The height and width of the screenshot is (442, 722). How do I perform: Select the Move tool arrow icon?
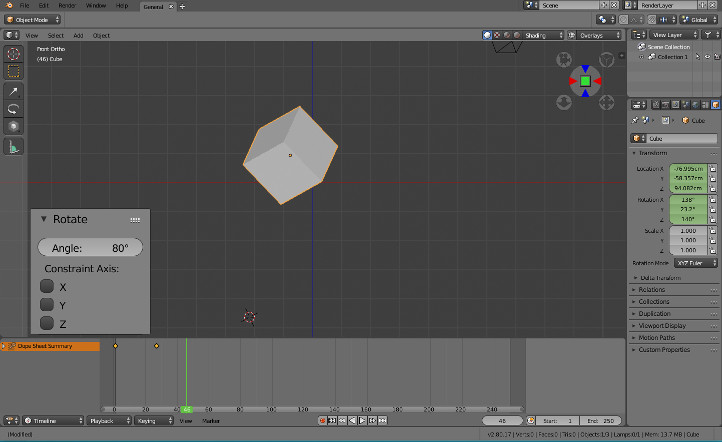pos(13,92)
